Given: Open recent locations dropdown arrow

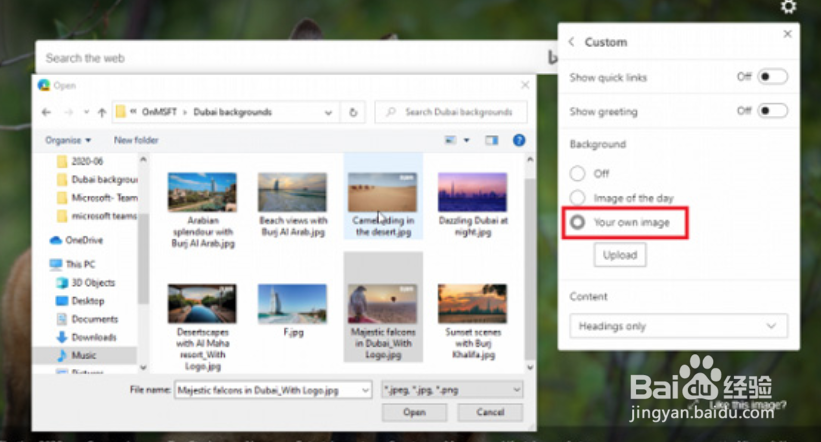Looking at the screenshot, I should pos(86,112).
